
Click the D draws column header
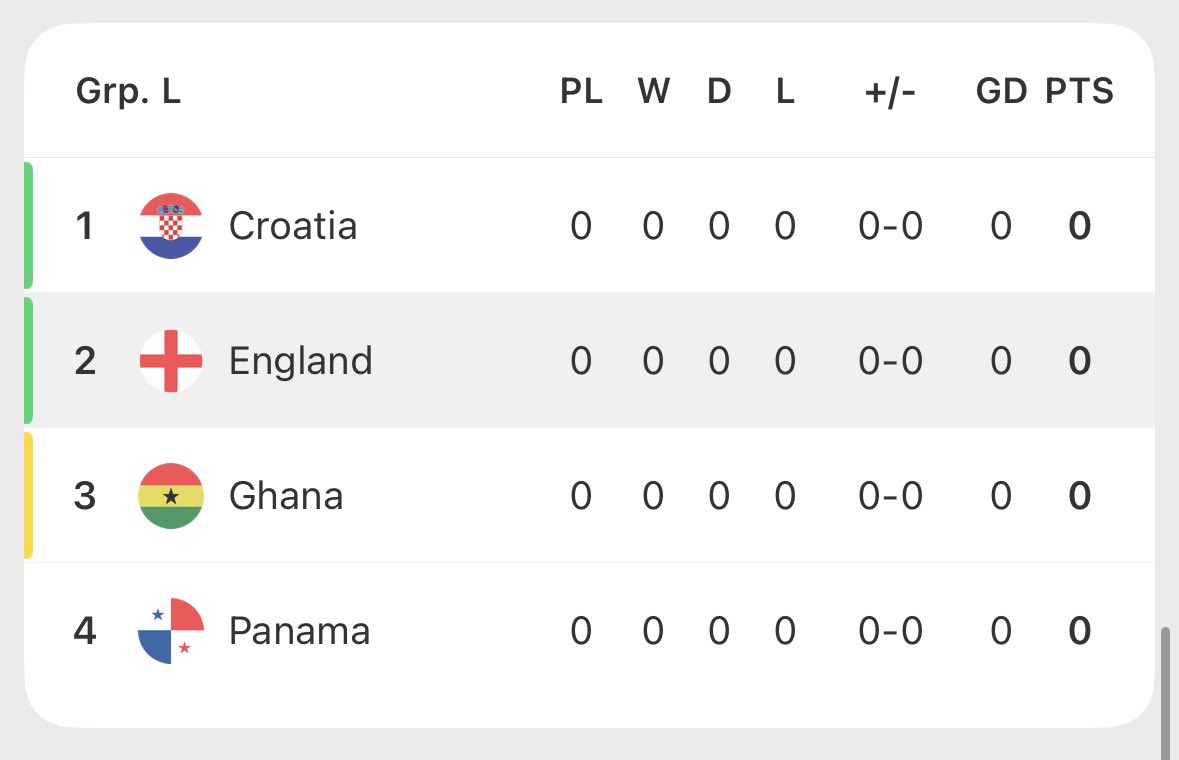click(x=719, y=91)
